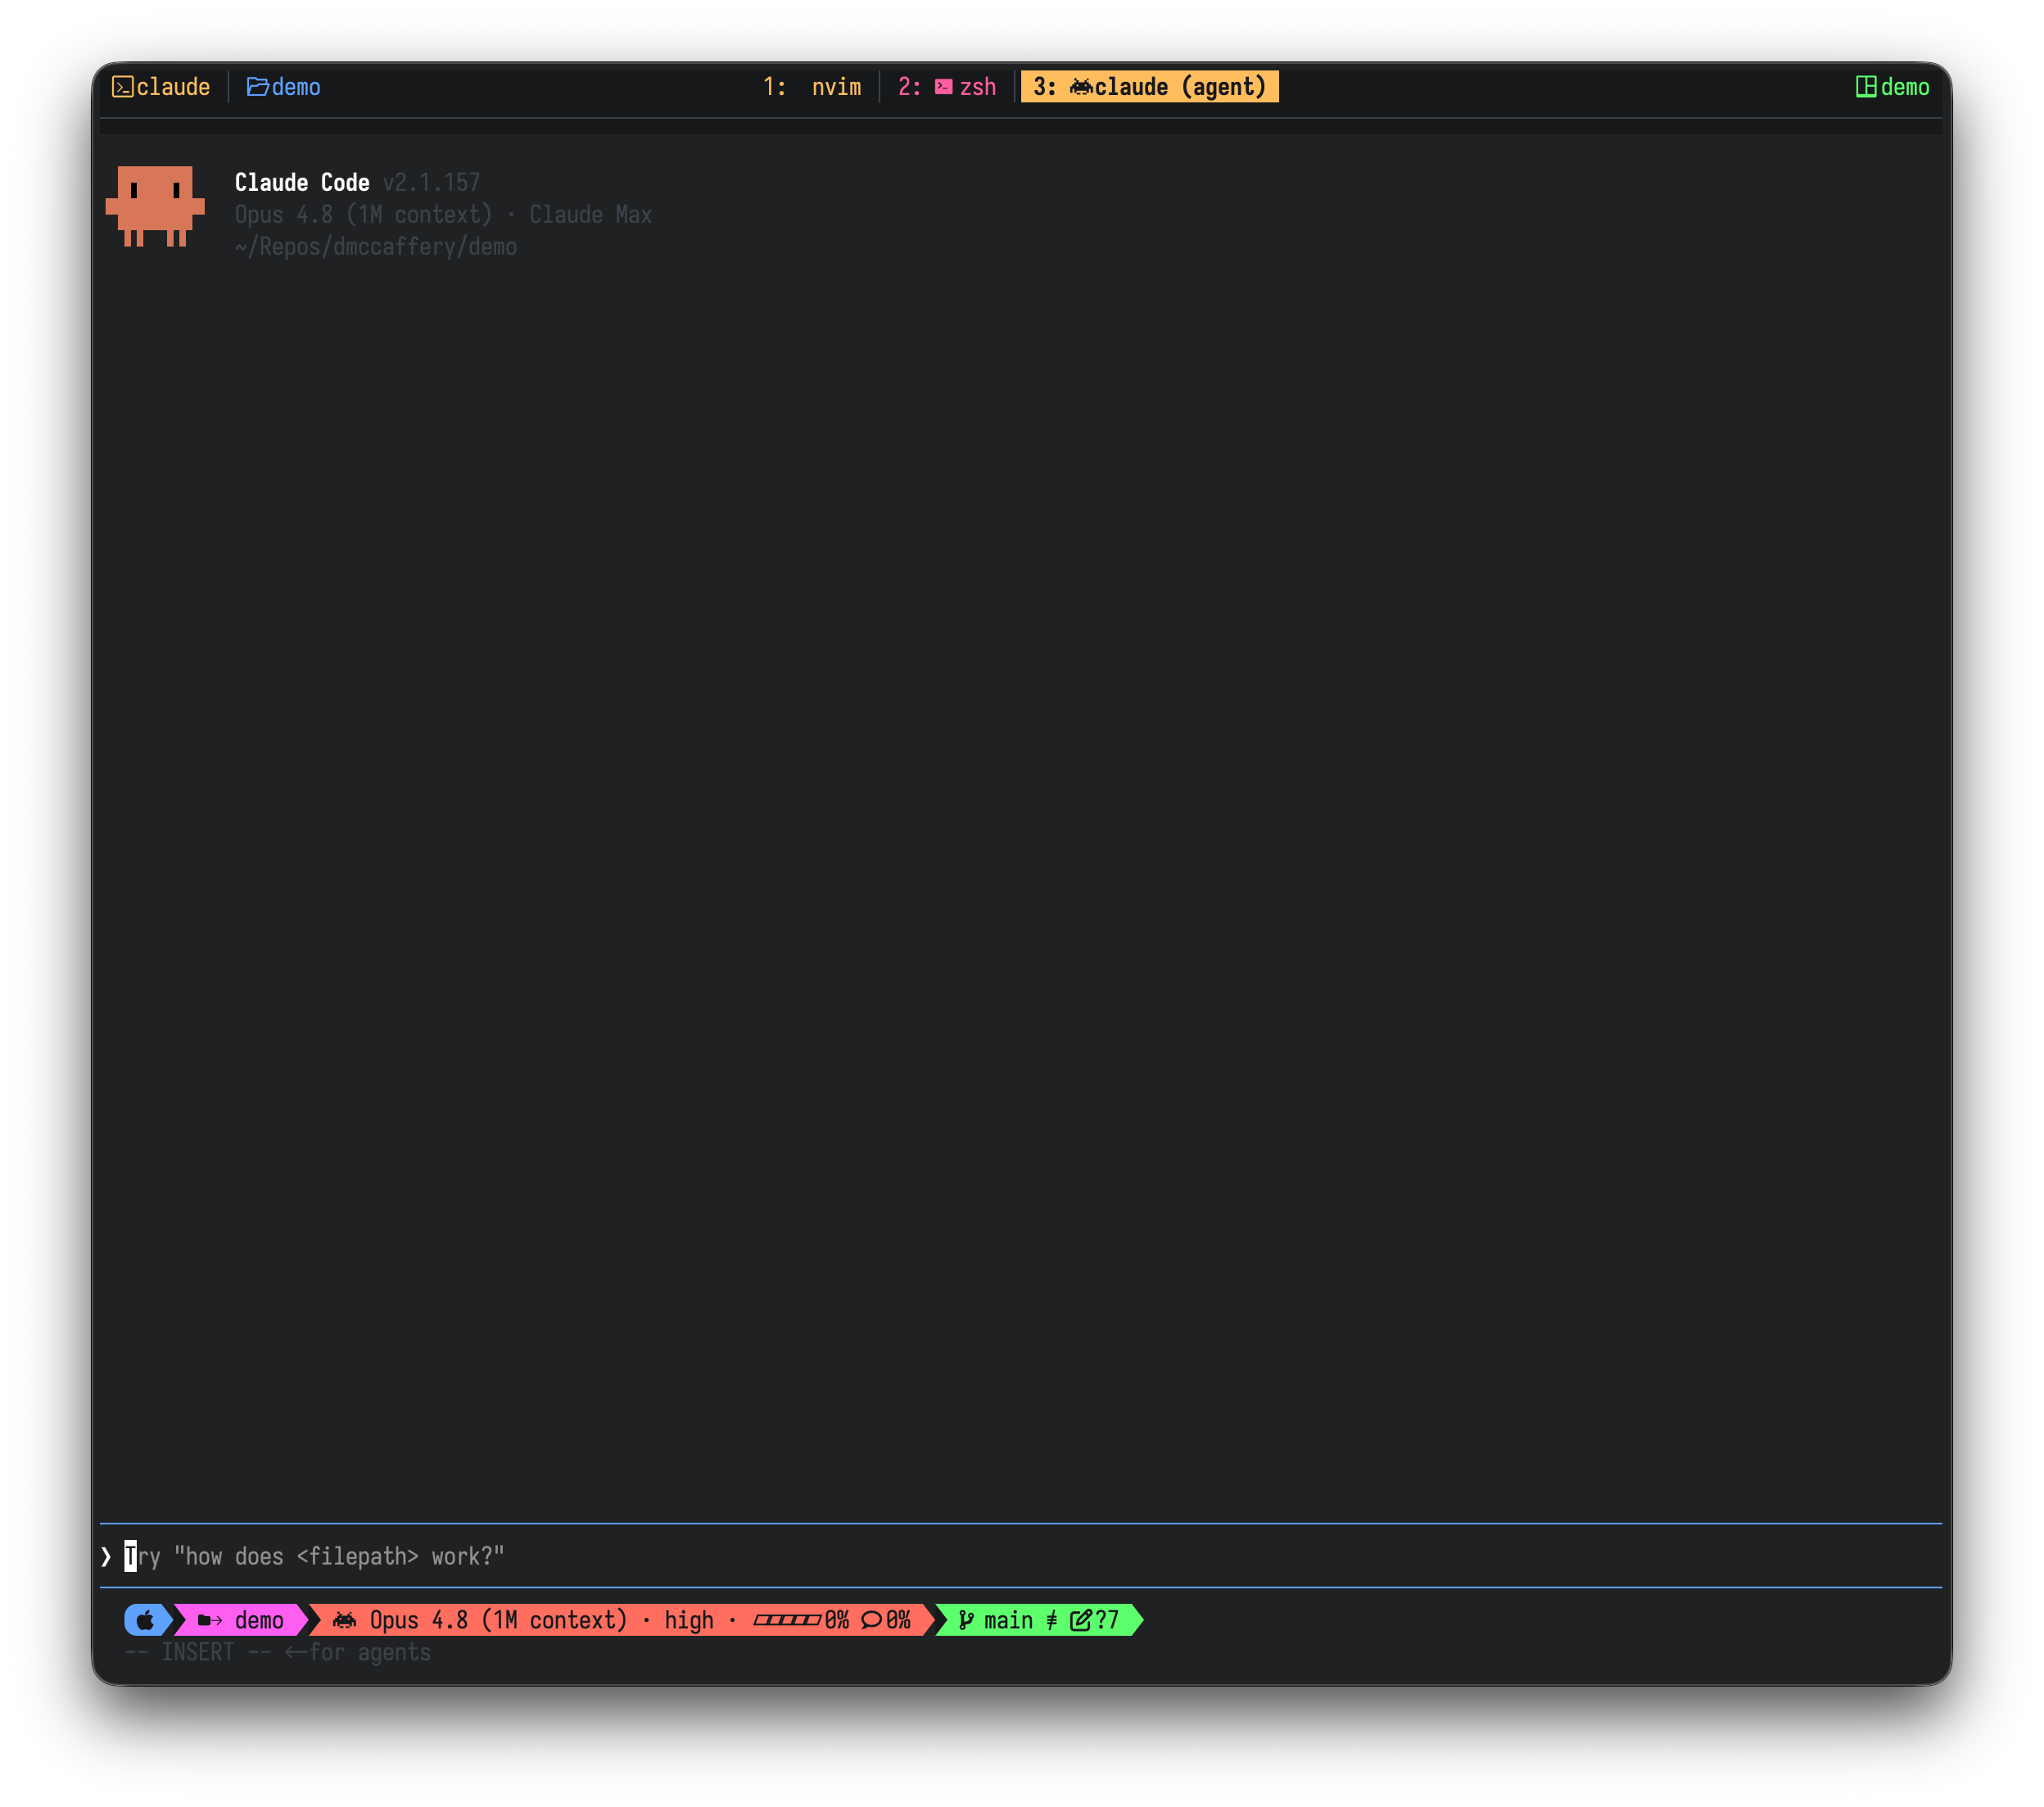Click the edit pencil icon before ?7

(x=1080, y=1620)
